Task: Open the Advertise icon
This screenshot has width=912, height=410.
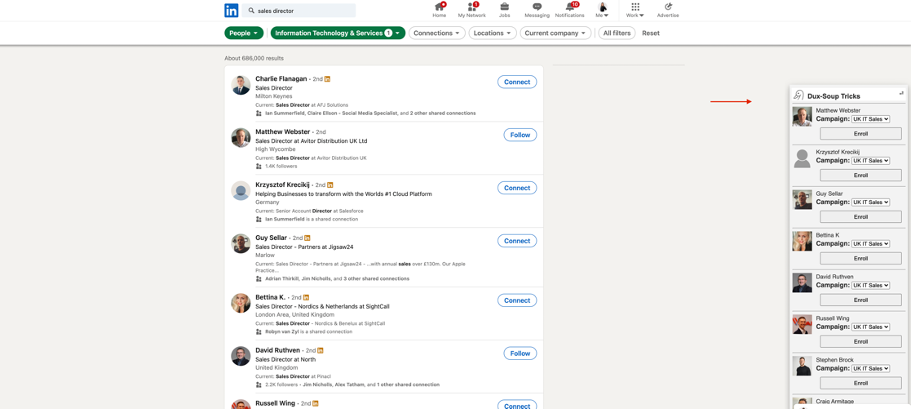Action: (668, 7)
